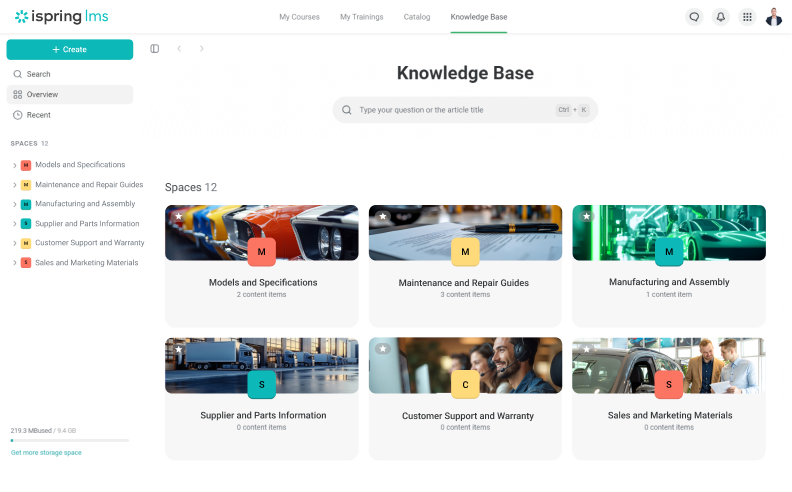Screen dimensions: 792x492
Task: Expand Manufacturing and Assembly tree node
Action: (x=15, y=204)
